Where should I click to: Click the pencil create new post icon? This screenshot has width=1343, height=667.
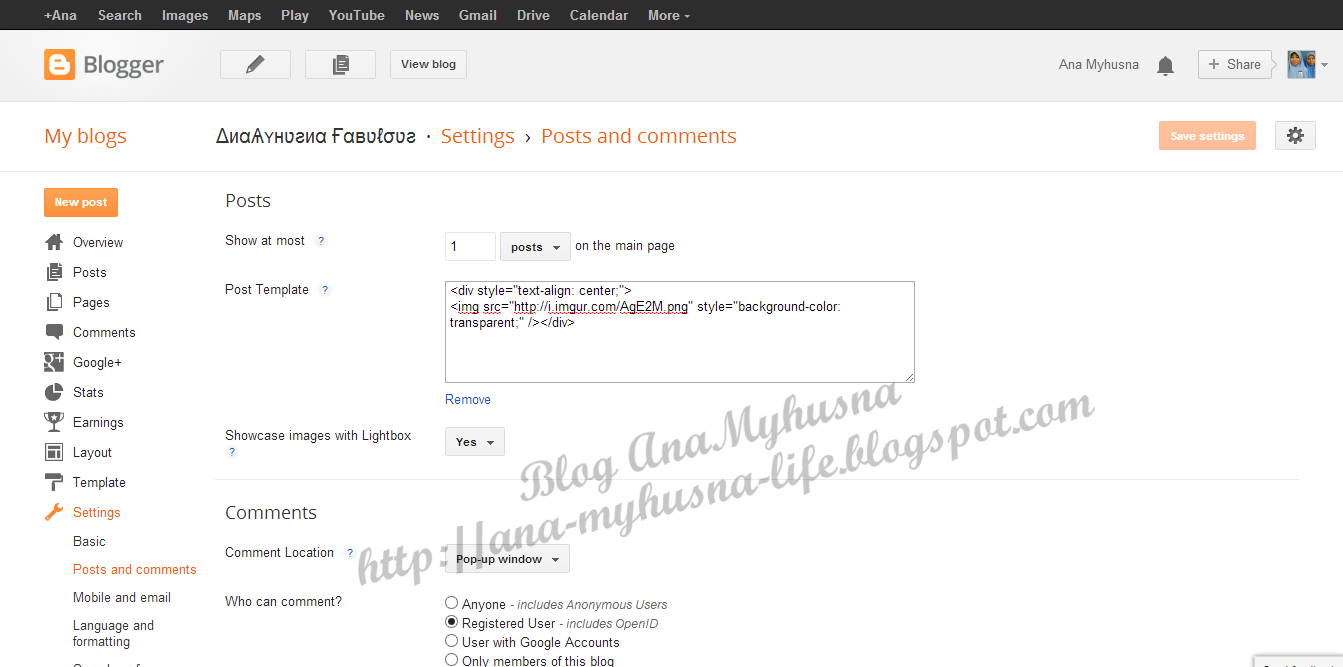click(255, 64)
